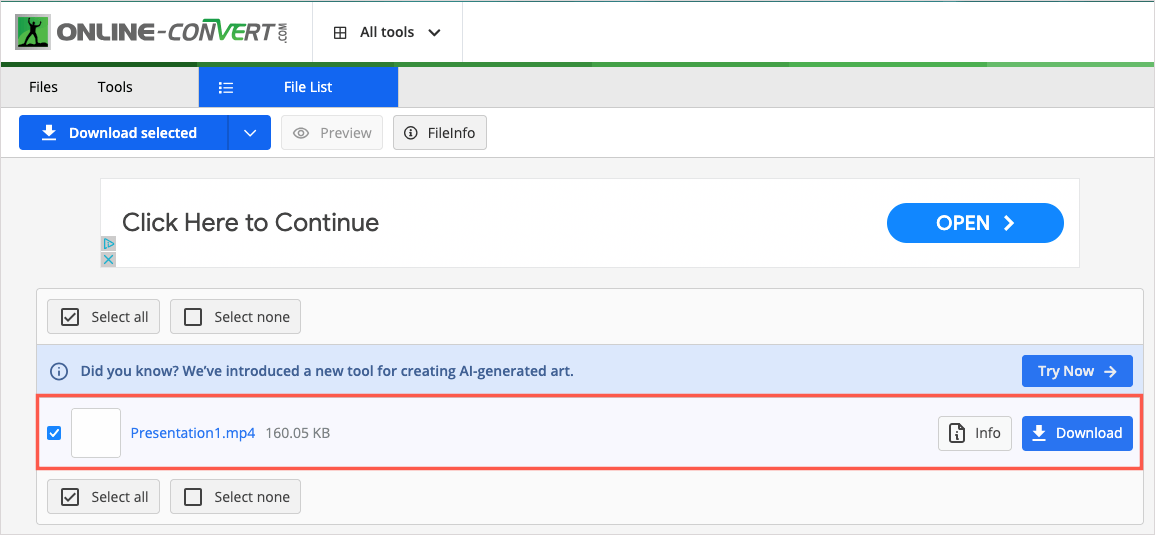Click the grid icon beside All tools
The image size is (1155, 535).
(x=340, y=32)
